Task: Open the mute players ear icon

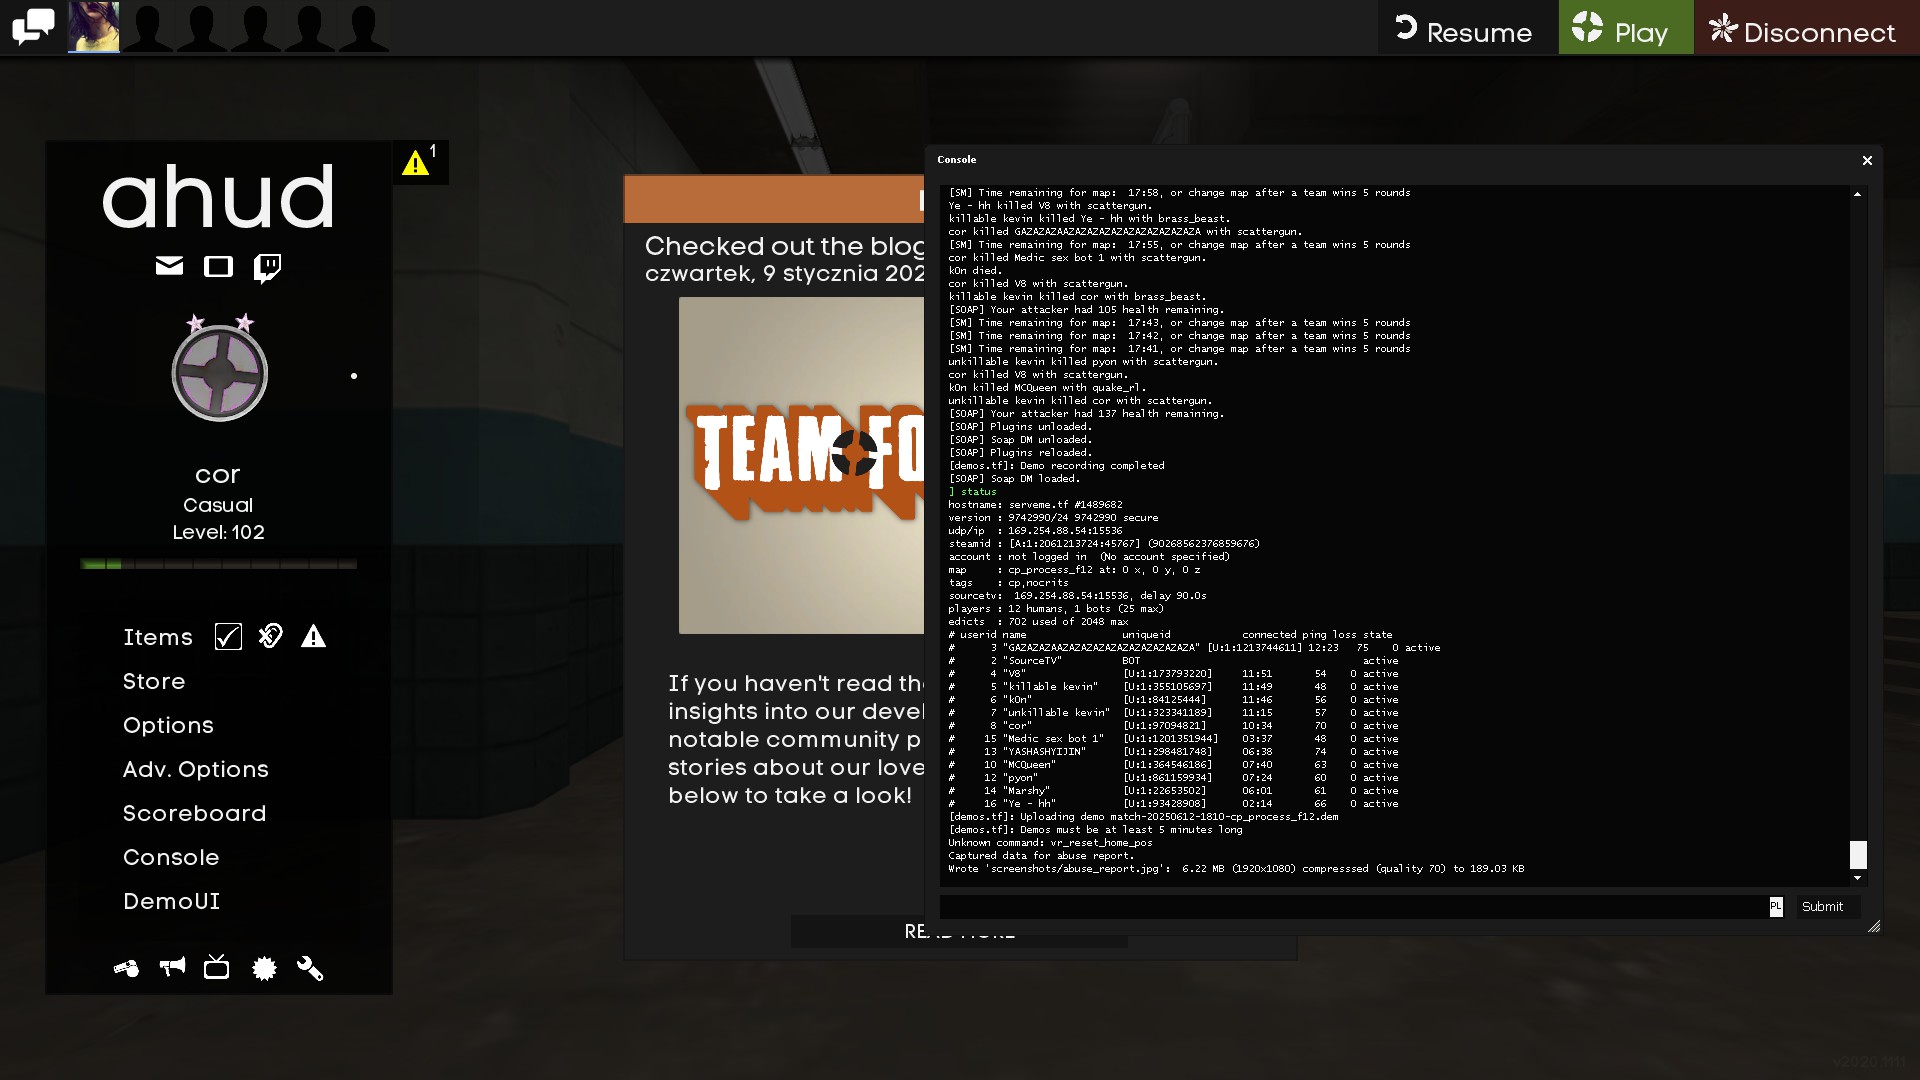Action: pos(271,636)
